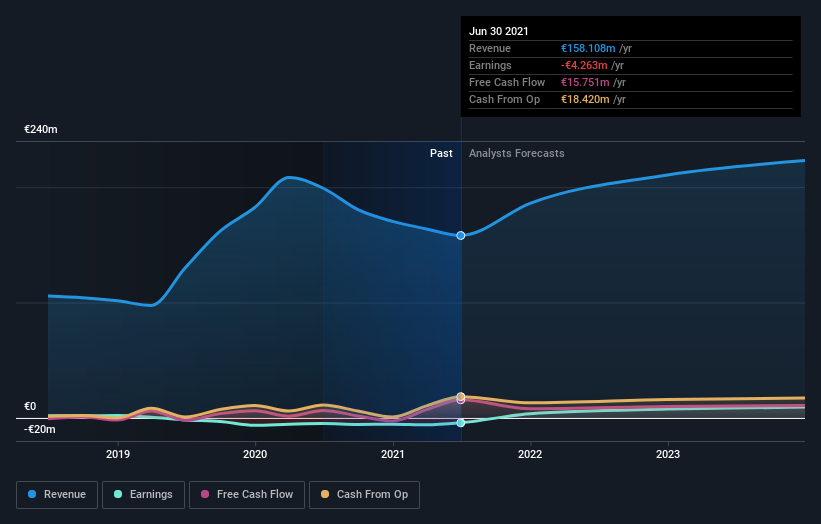This screenshot has height=524, width=821.
Task: Click the Free Cash Flow label in tooltip
Action: (x=507, y=82)
